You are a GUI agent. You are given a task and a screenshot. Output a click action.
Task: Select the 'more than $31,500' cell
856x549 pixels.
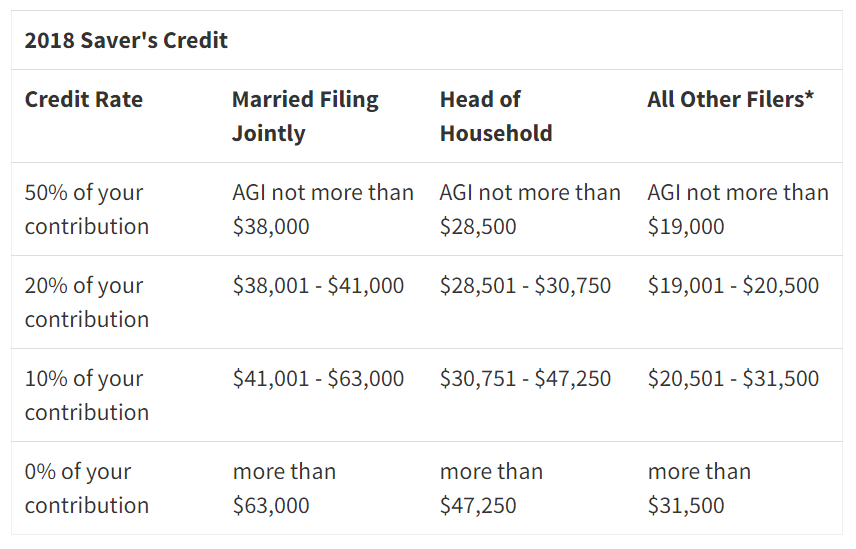pos(699,488)
